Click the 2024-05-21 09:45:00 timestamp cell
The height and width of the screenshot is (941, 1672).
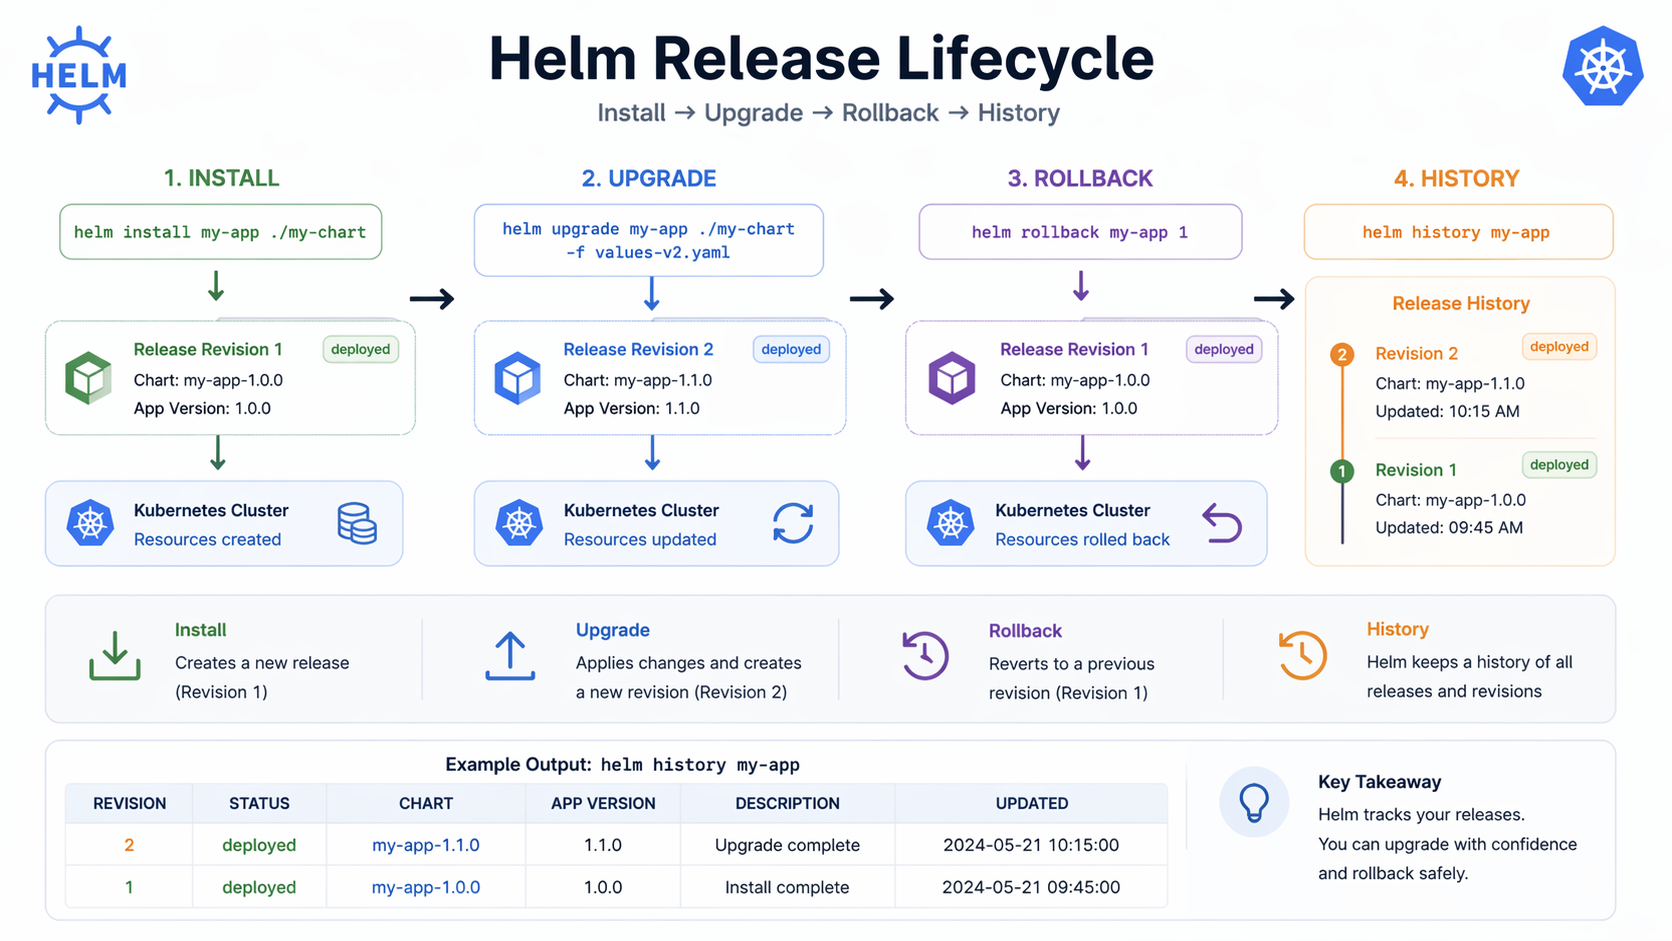pyautogui.click(x=1031, y=887)
